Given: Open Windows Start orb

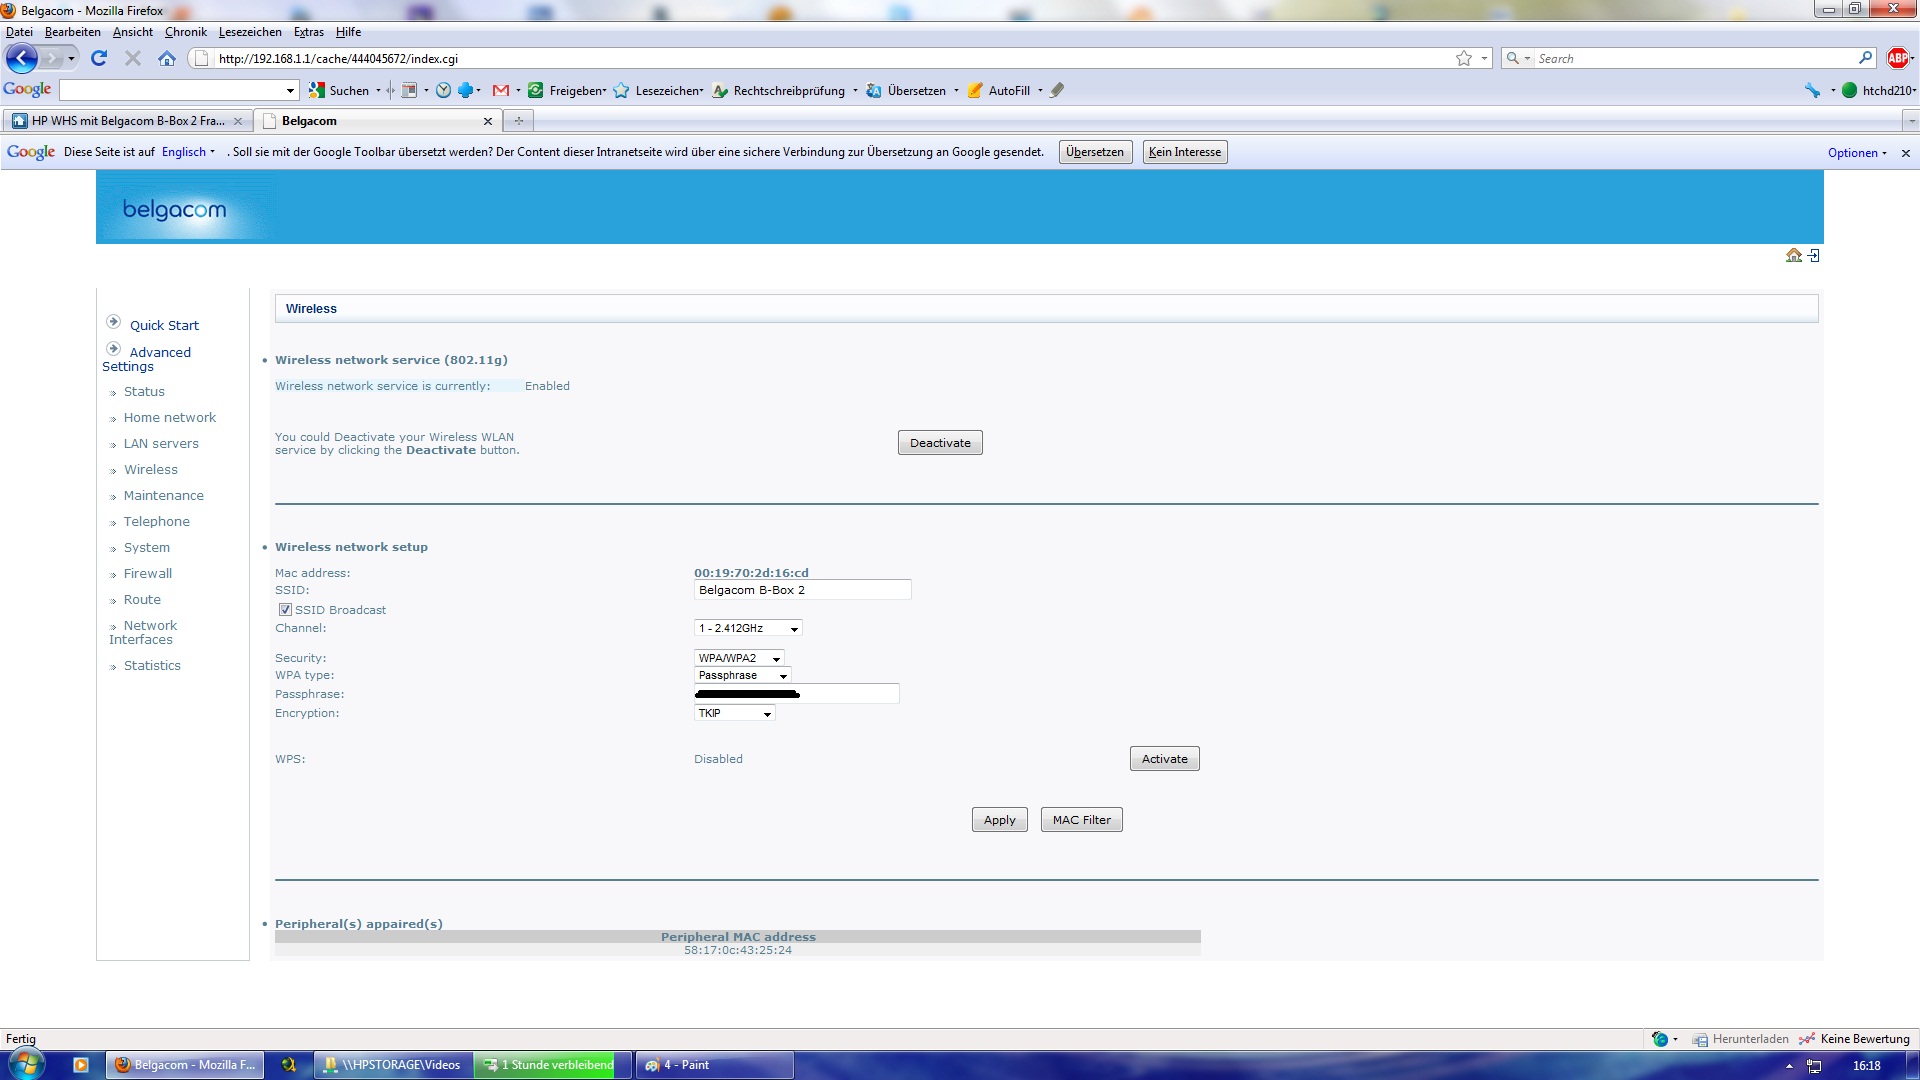Looking at the screenshot, I should pyautogui.click(x=25, y=1064).
